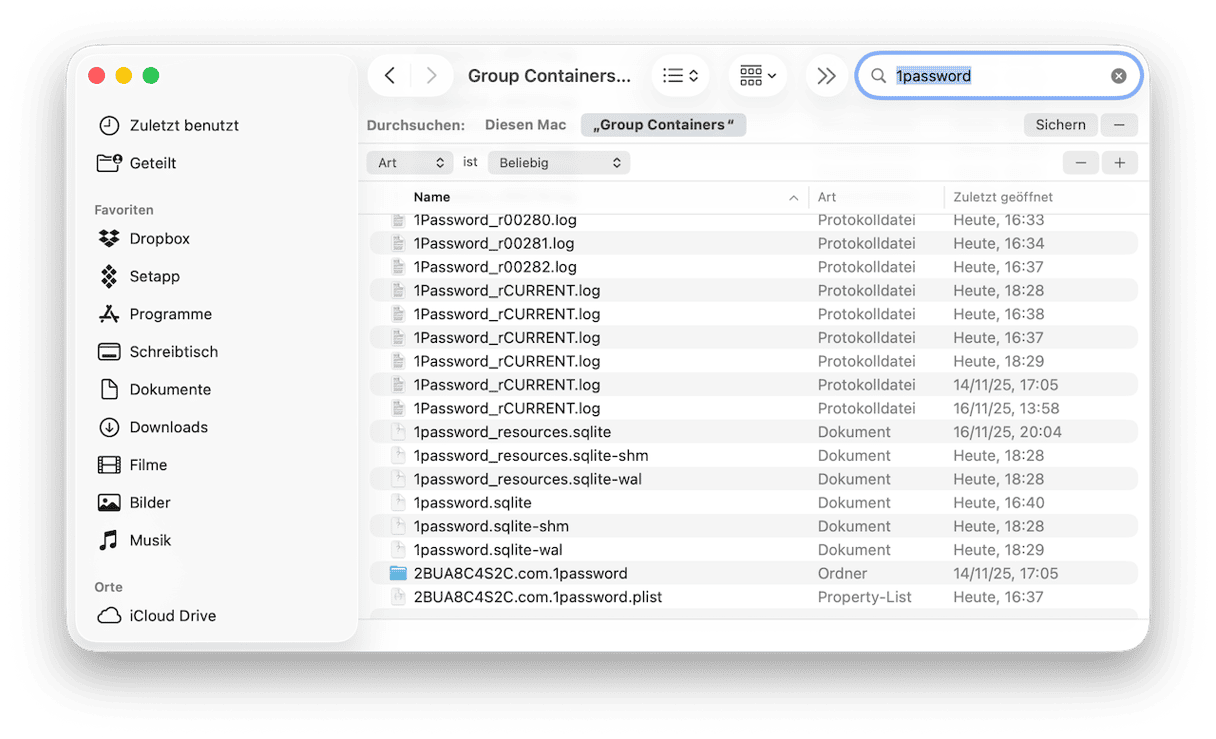Select the 2BUA8C4S2C.com.1password folder
The height and width of the screenshot is (739, 1216).
520,574
